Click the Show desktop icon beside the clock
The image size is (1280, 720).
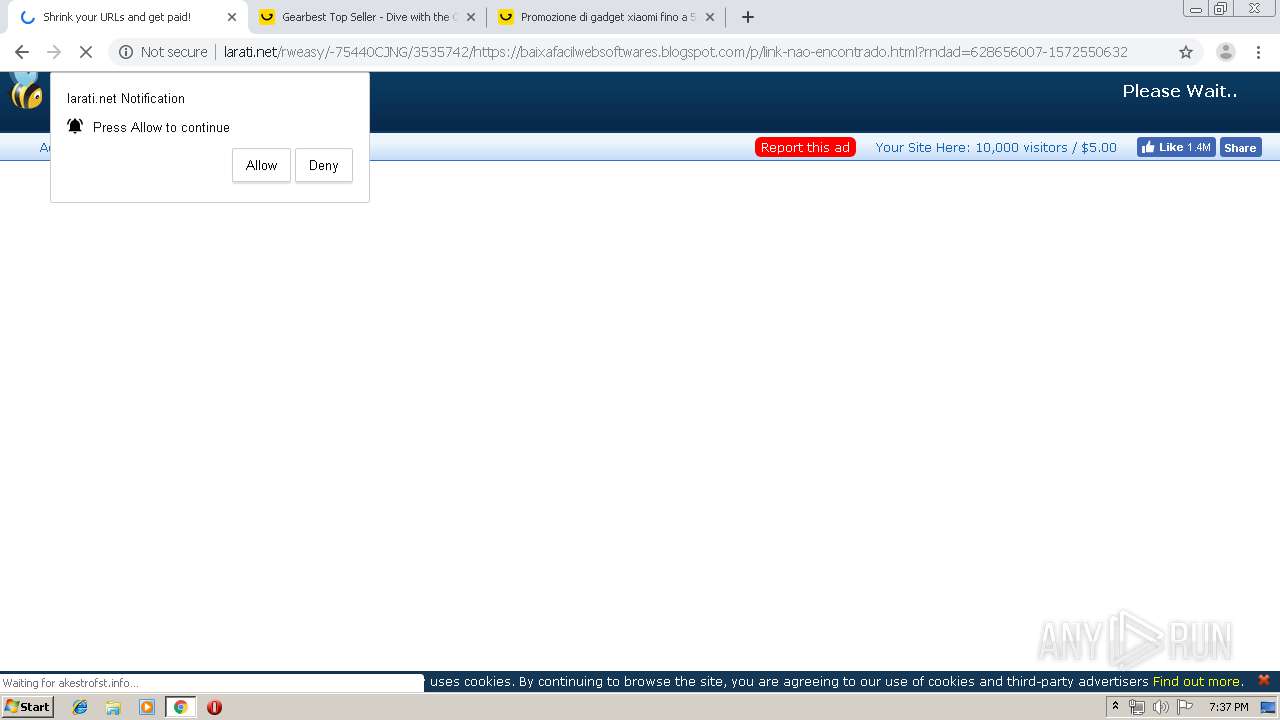(1268, 707)
